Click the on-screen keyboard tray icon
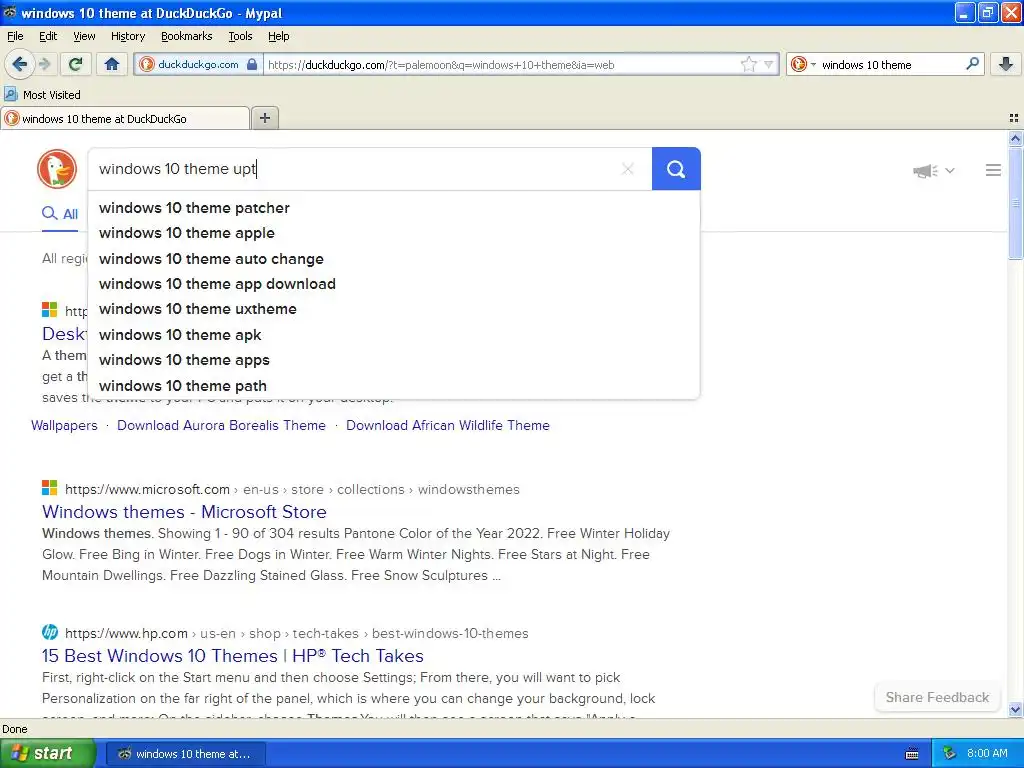 tap(912, 754)
